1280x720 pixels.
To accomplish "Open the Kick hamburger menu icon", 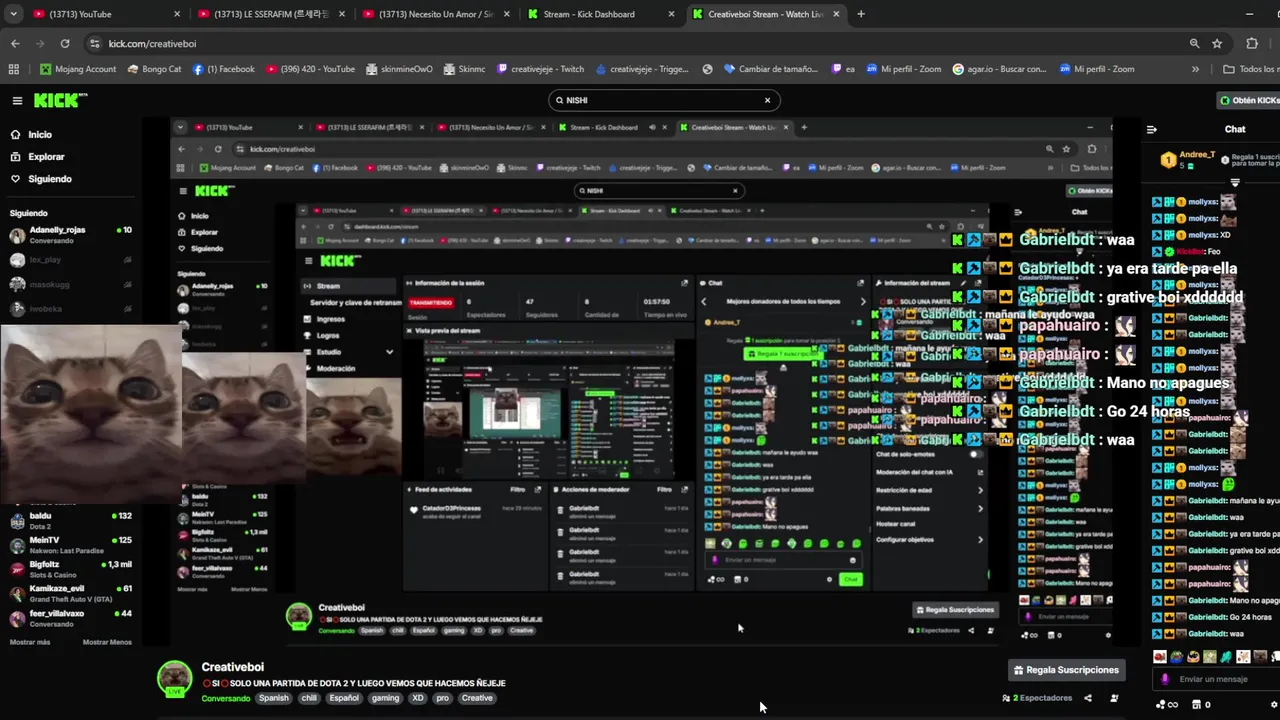I will [x=17, y=100].
